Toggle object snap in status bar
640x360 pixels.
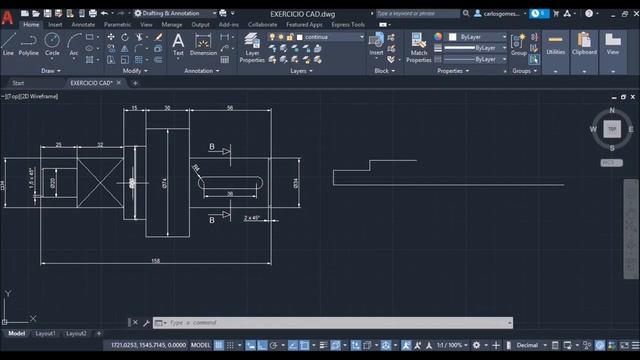(x=304, y=345)
